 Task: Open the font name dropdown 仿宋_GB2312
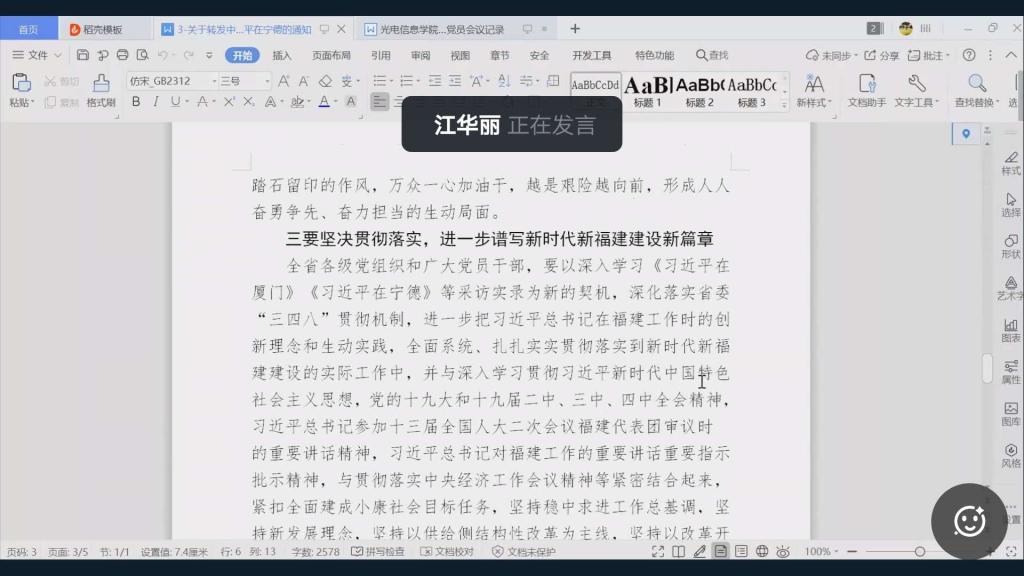point(170,81)
